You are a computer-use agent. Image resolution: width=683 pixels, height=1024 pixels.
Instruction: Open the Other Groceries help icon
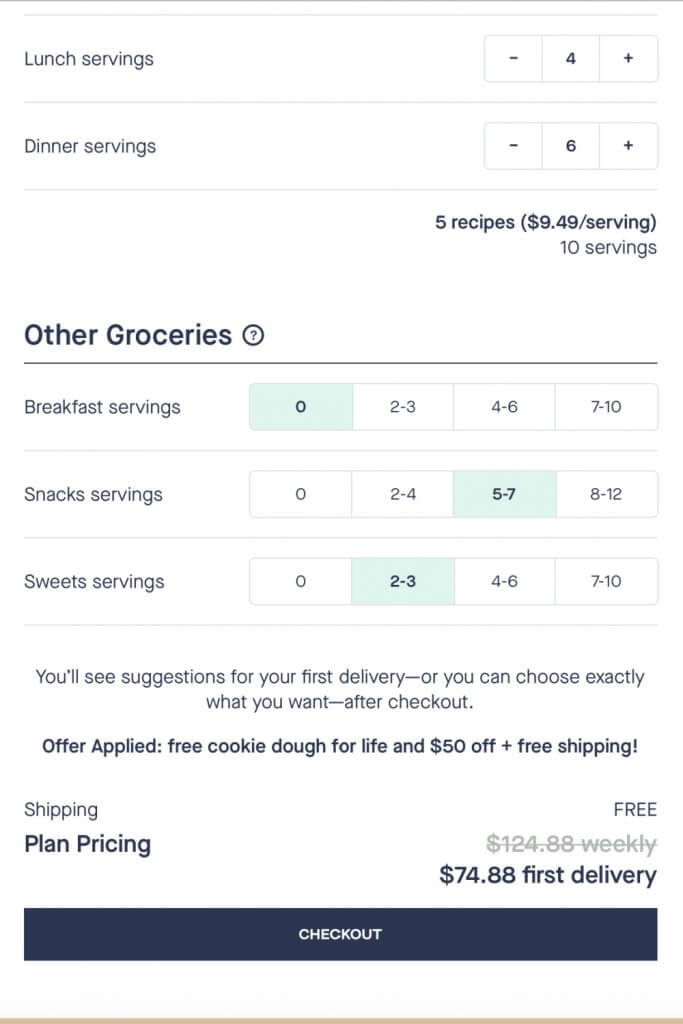[x=253, y=335]
